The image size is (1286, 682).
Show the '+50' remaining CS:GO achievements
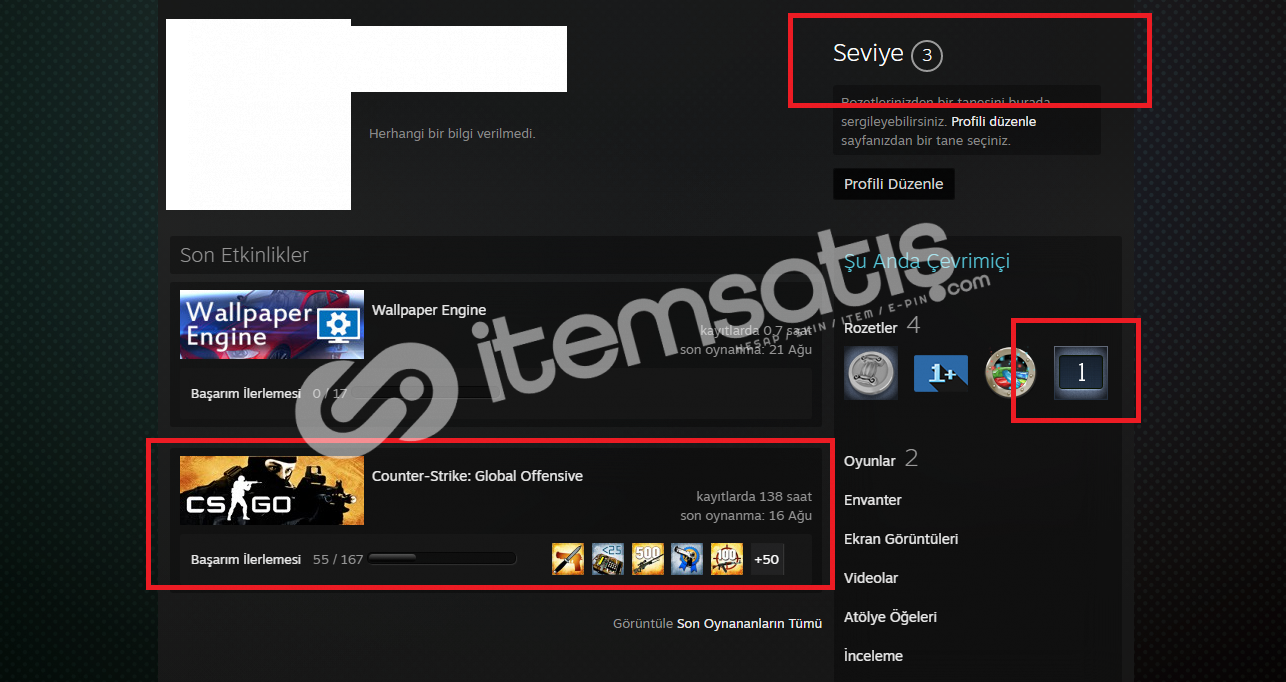pos(767,559)
